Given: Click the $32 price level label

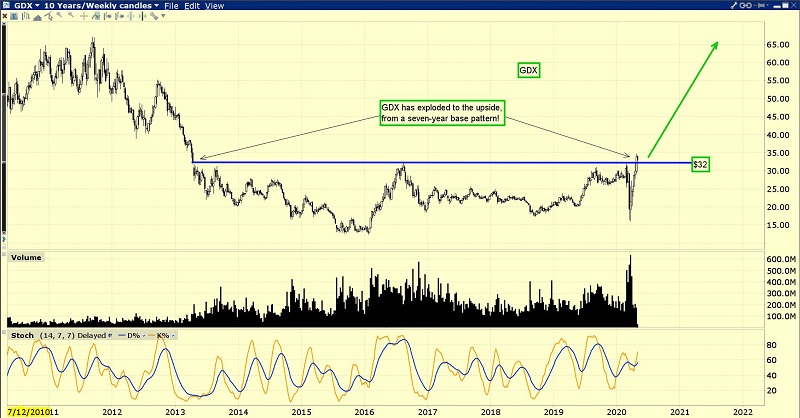Looking at the screenshot, I should coord(701,163).
